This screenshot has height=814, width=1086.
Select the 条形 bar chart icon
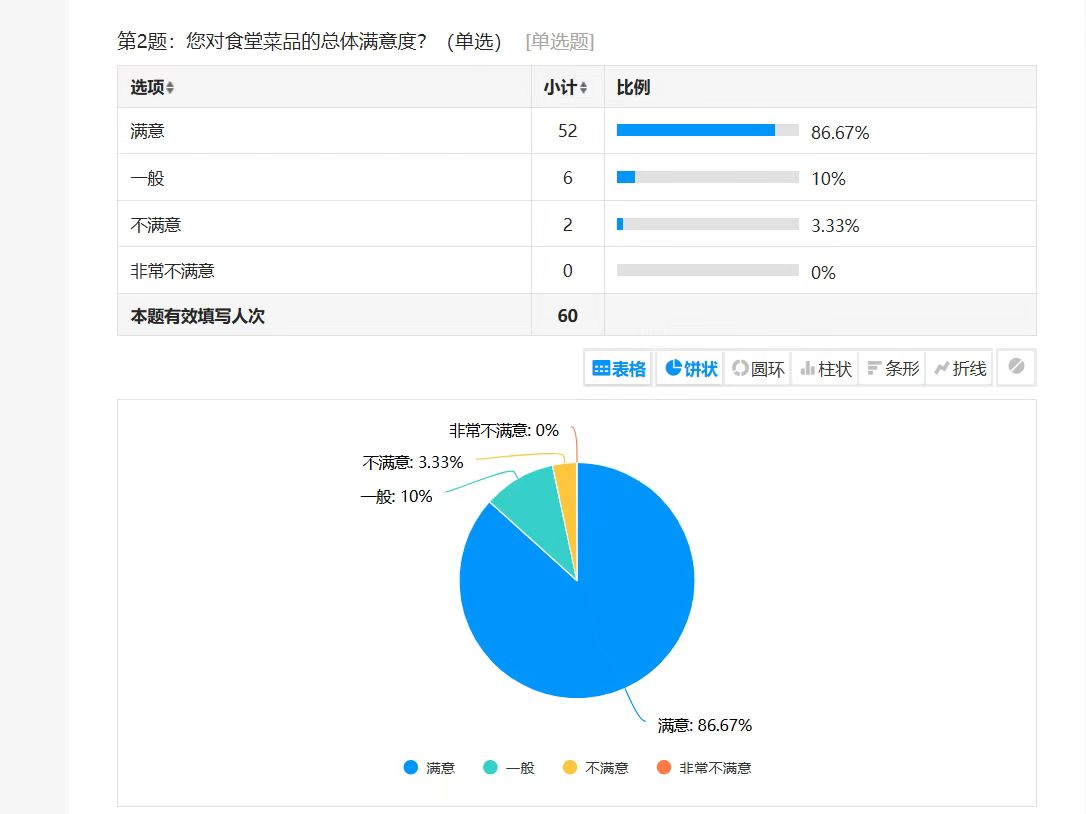click(891, 368)
